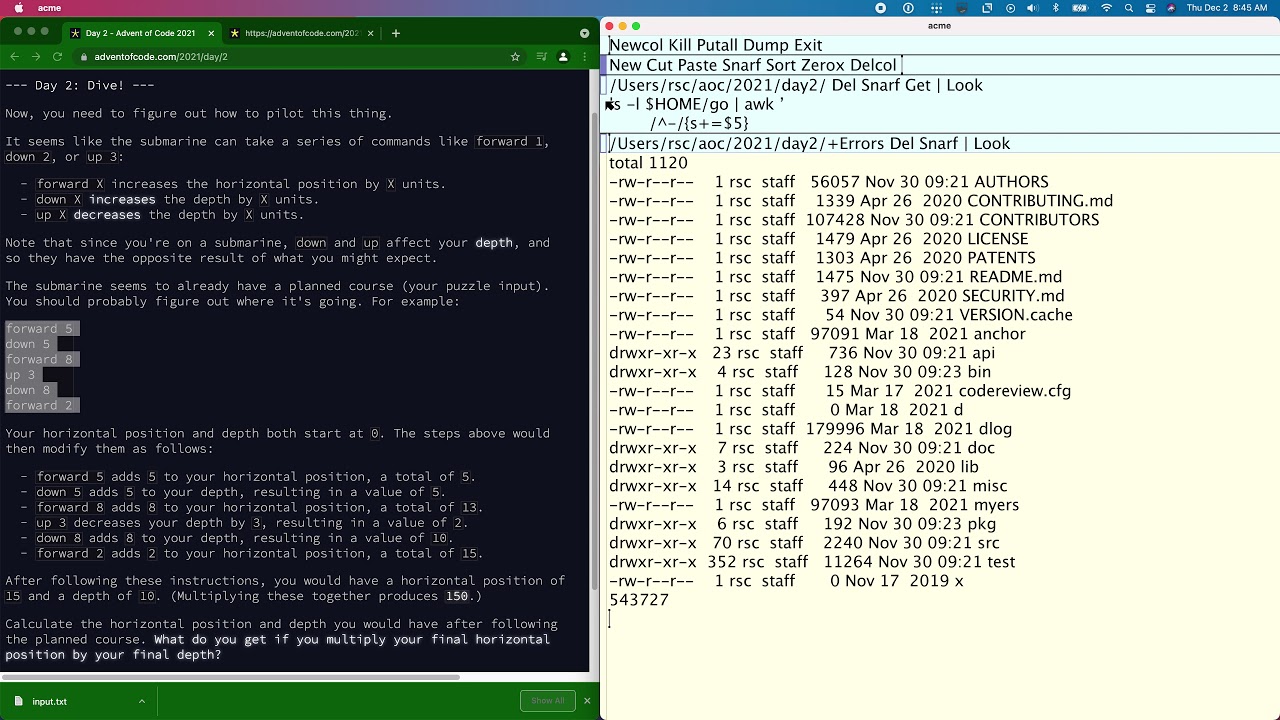Click the Chrome back arrow
The image size is (1280, 720).
[x=14, y=57]
